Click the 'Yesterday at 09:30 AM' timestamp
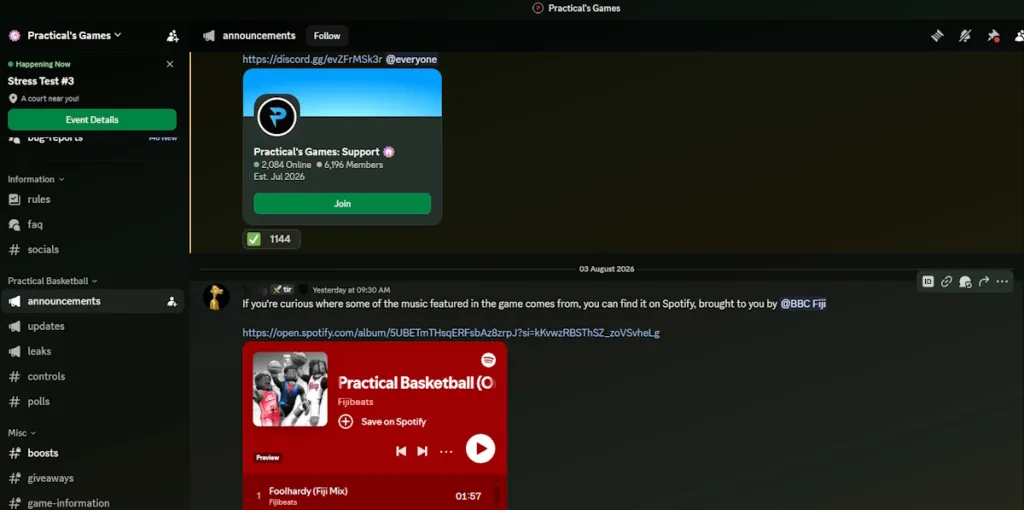1024x510 pixels. 351,289
